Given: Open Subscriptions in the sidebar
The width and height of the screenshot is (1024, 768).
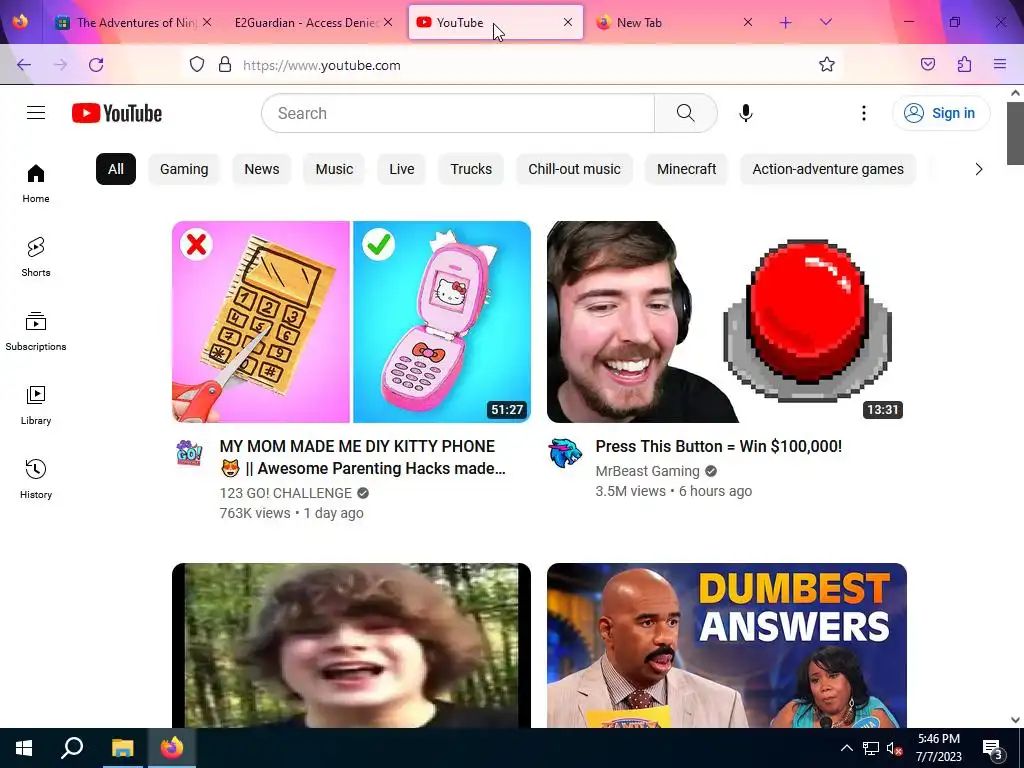Looking at the screenshot, I should [x=36, y=332].
